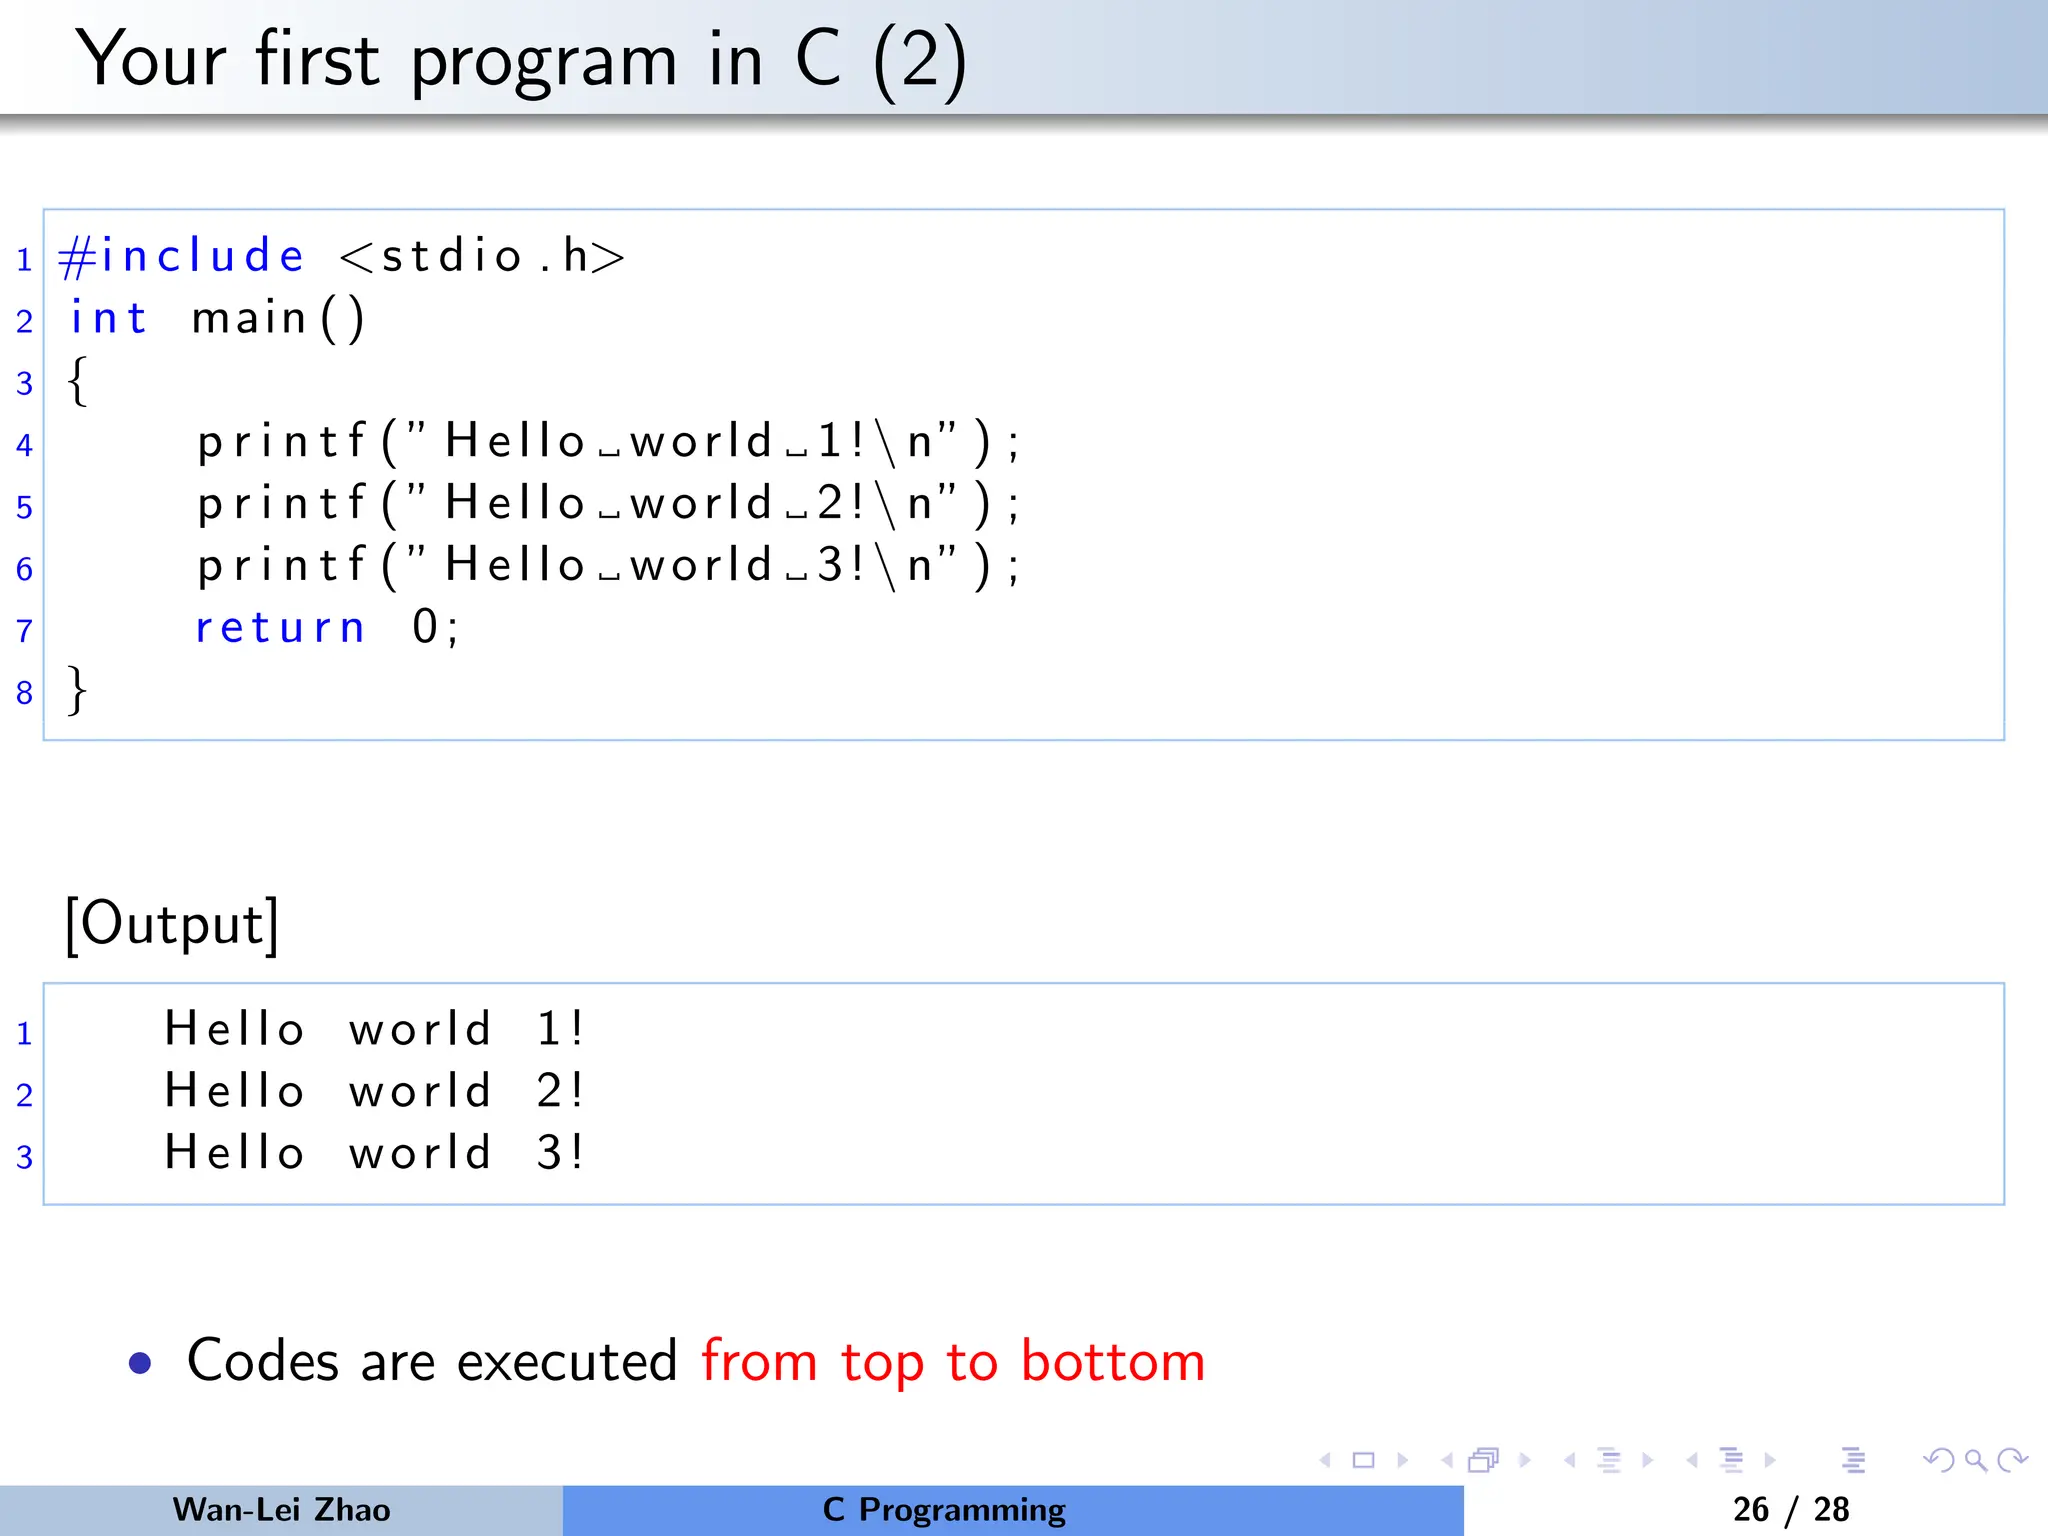The width and height of the screenshot is (2048, 1536).
Task: Go to next subsection arrow
Action: (1647, 1460)
